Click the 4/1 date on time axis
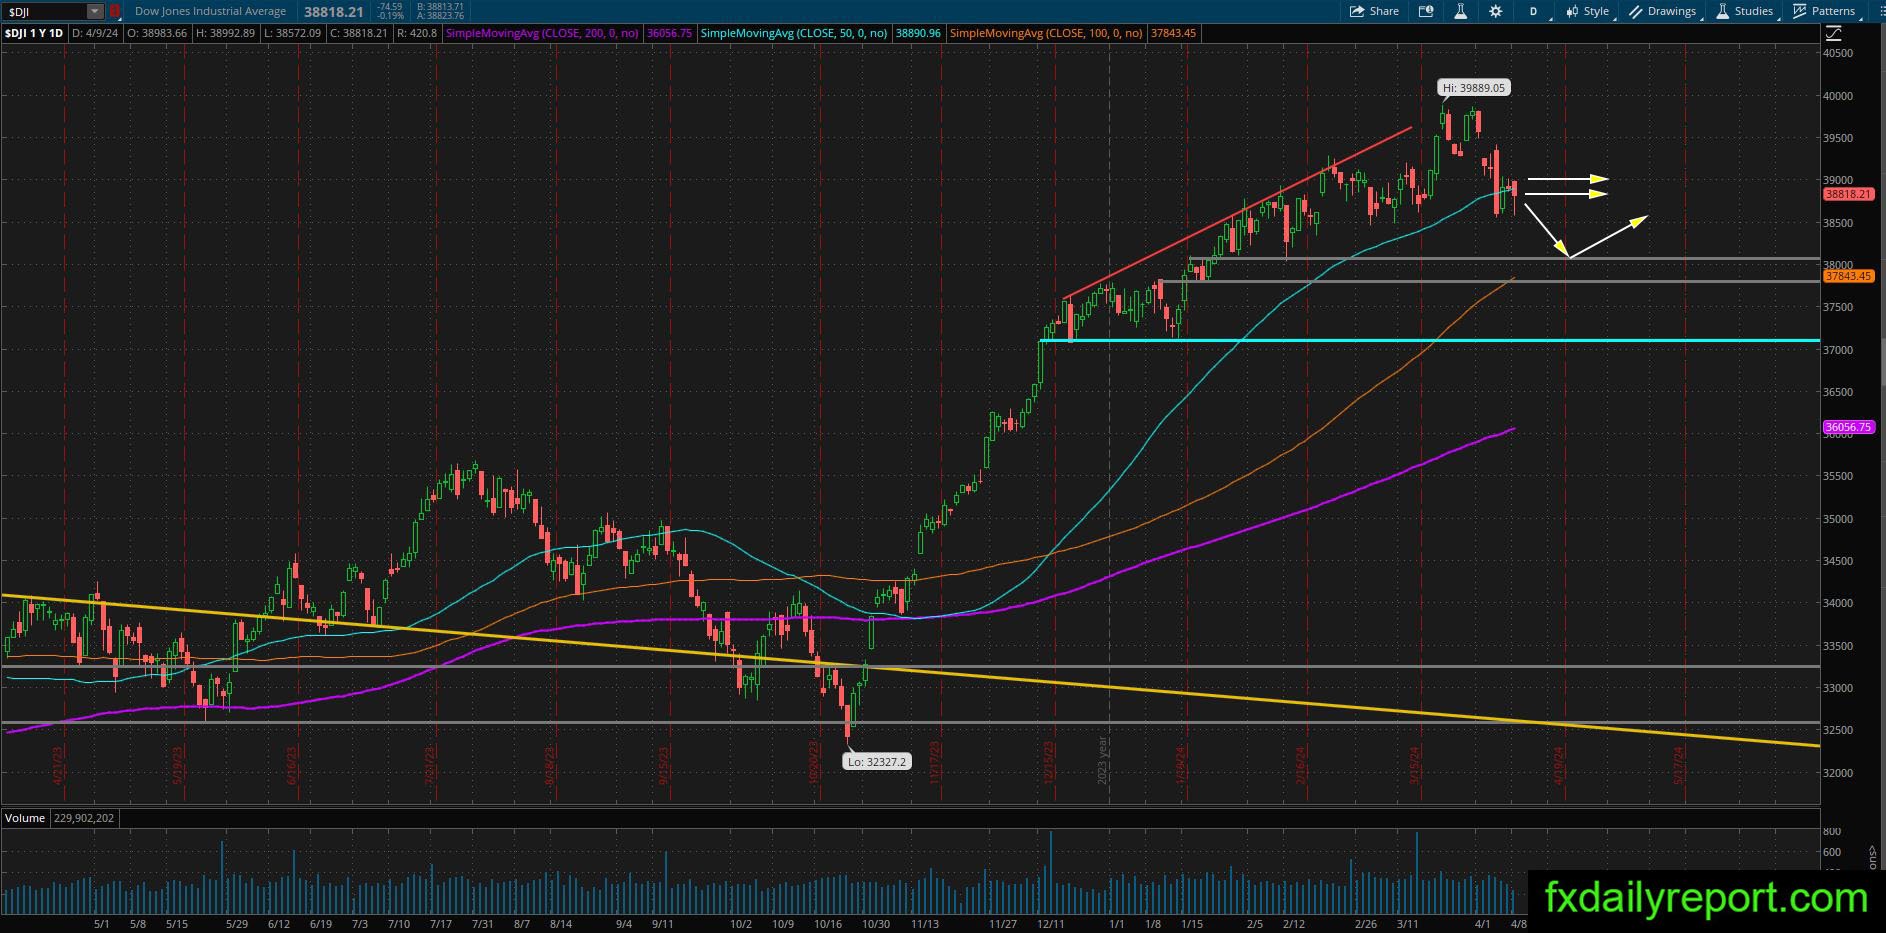This screenshot has height=933, width=1886. (1483, 924)
